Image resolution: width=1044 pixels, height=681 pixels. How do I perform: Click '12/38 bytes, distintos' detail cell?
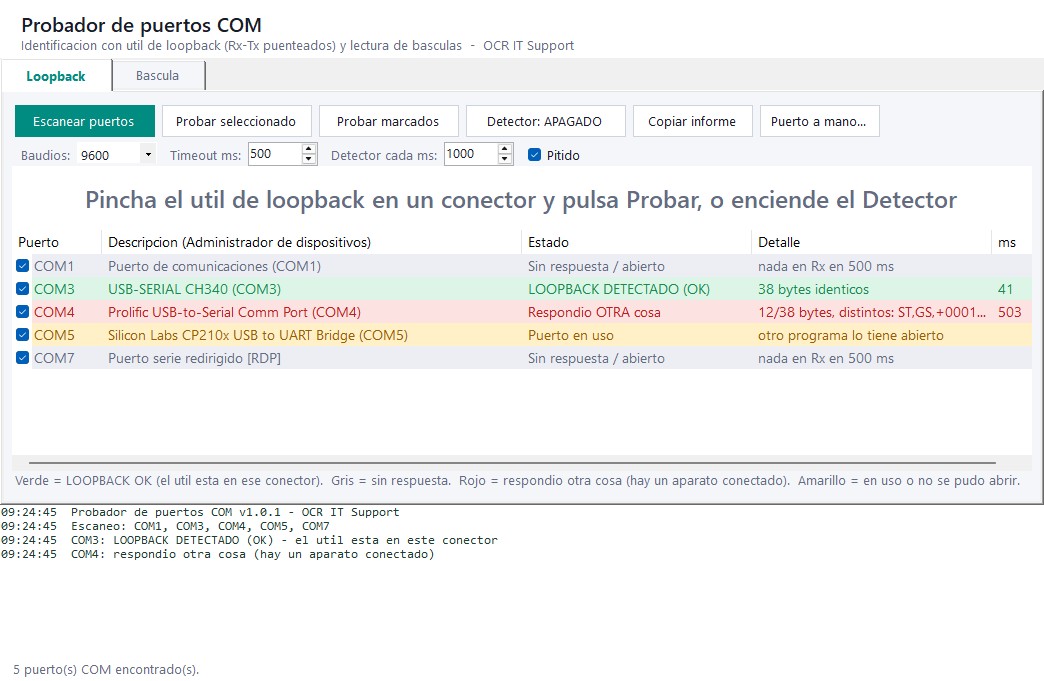pyautogui.click(x=872, y=312)
